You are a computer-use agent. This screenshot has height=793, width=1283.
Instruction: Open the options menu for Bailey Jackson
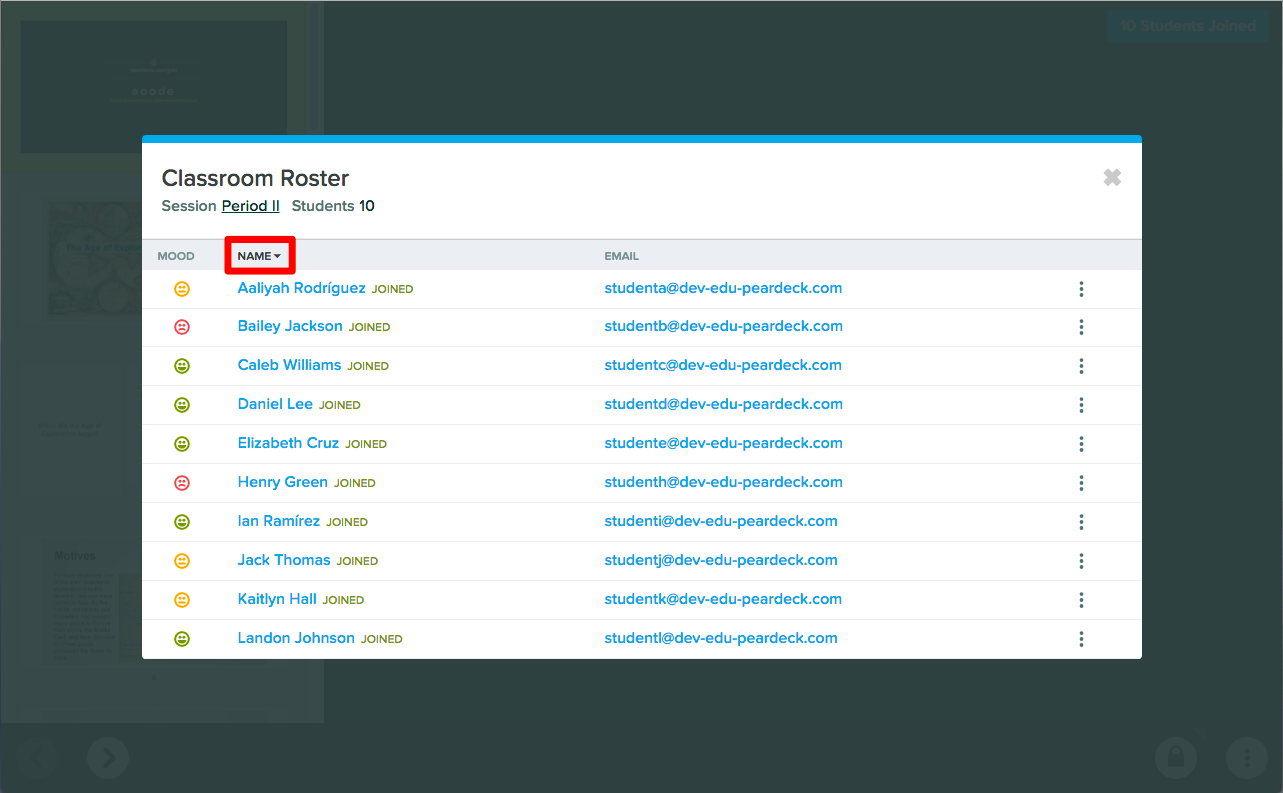[1081, 327]
